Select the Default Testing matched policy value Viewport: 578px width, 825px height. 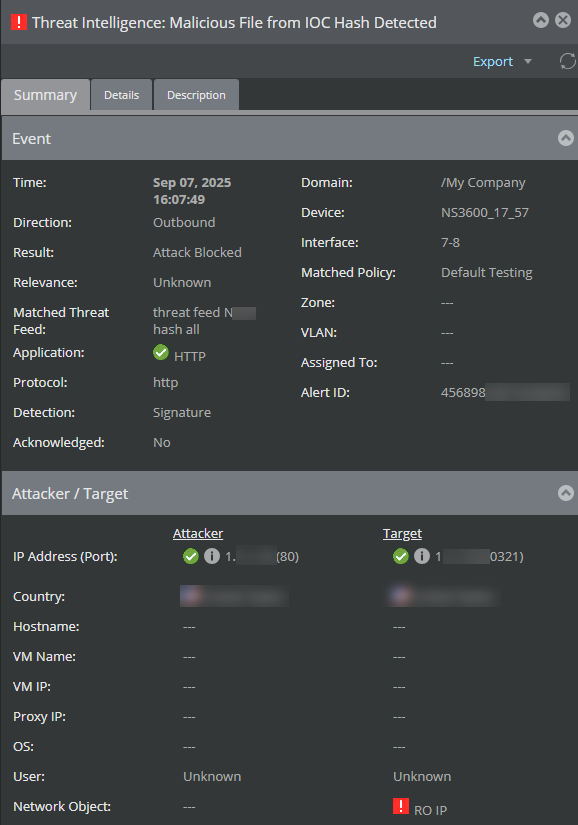pos(486,273)
